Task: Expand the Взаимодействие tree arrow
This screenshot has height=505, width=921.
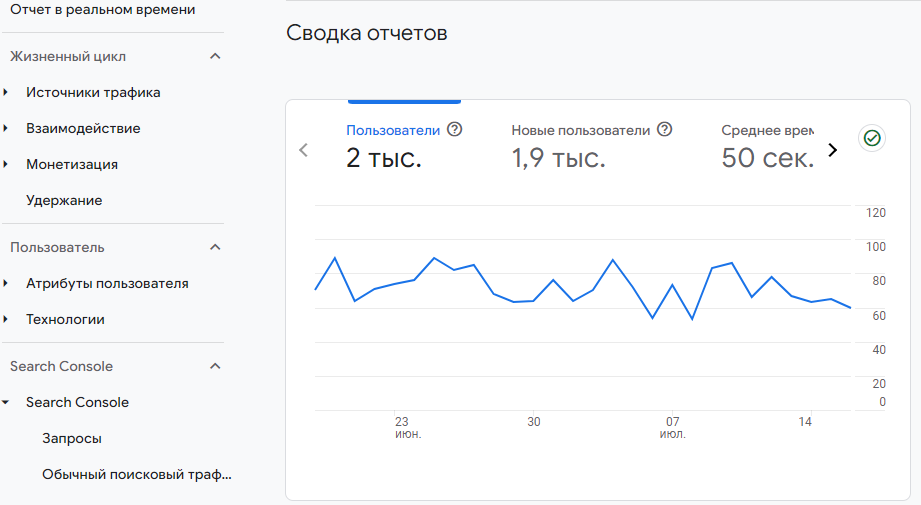Action: [6, 129]
